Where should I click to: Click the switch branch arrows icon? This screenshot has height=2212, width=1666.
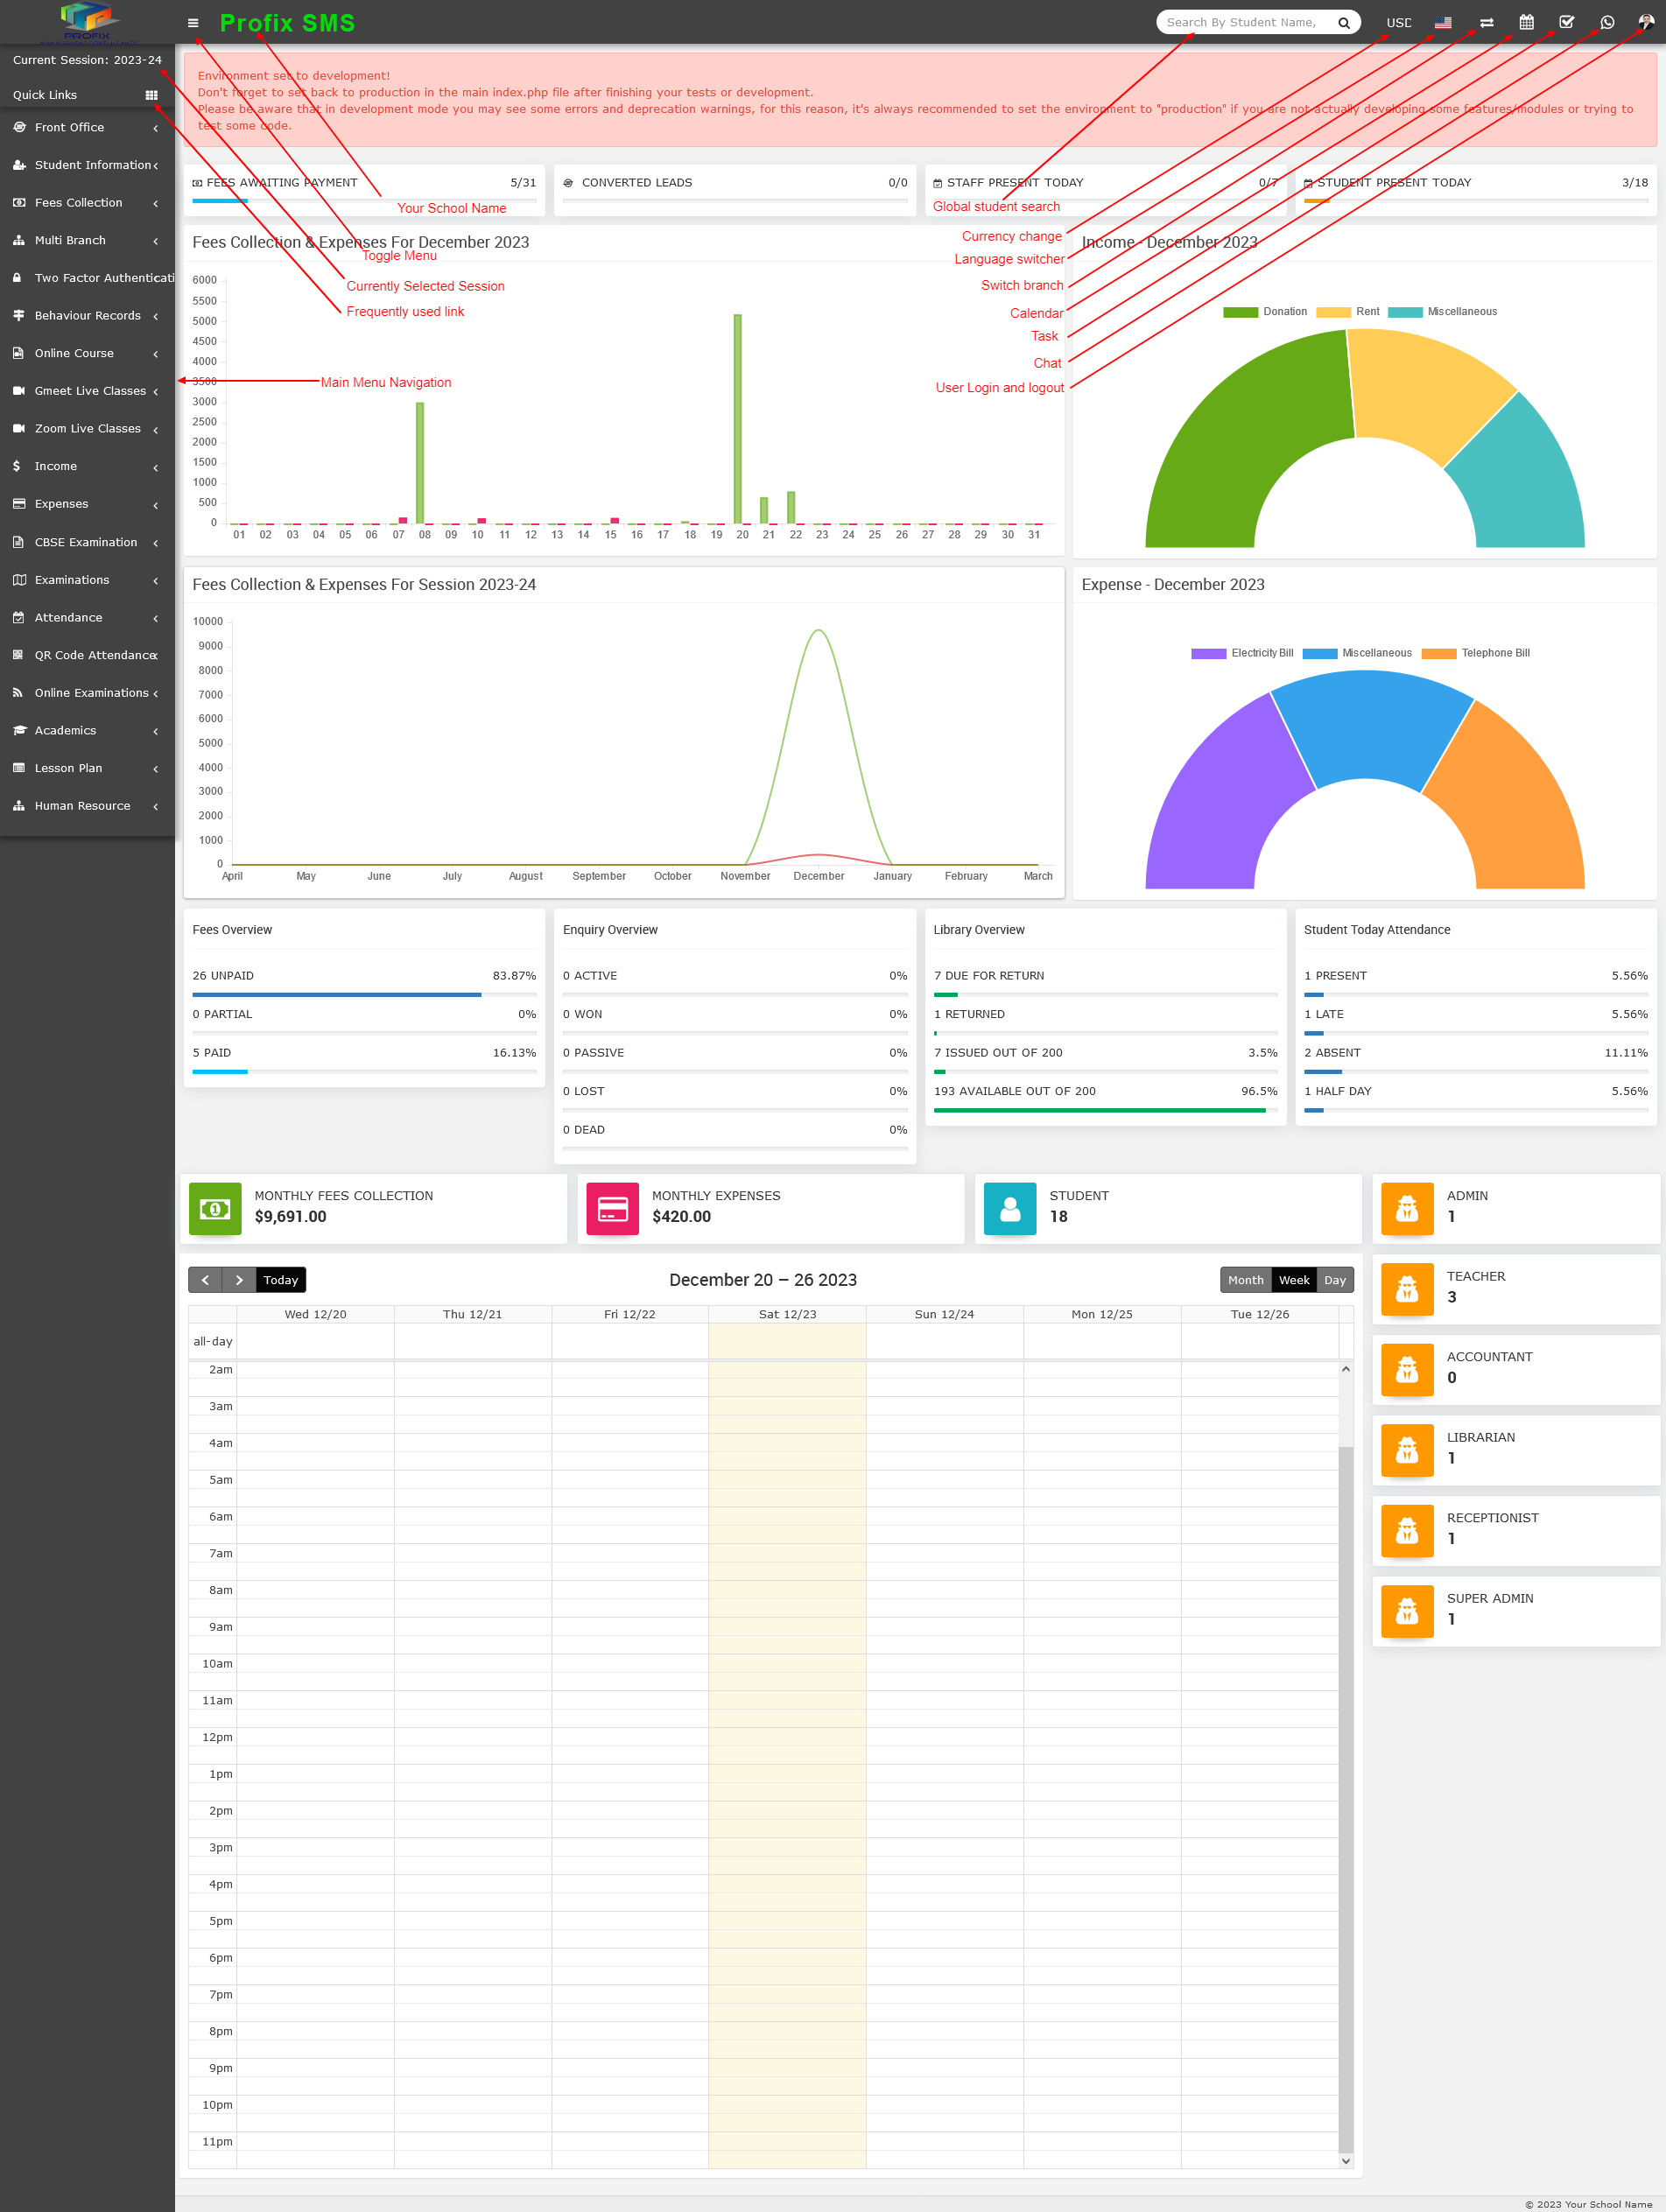click(x=1486, y=23)
